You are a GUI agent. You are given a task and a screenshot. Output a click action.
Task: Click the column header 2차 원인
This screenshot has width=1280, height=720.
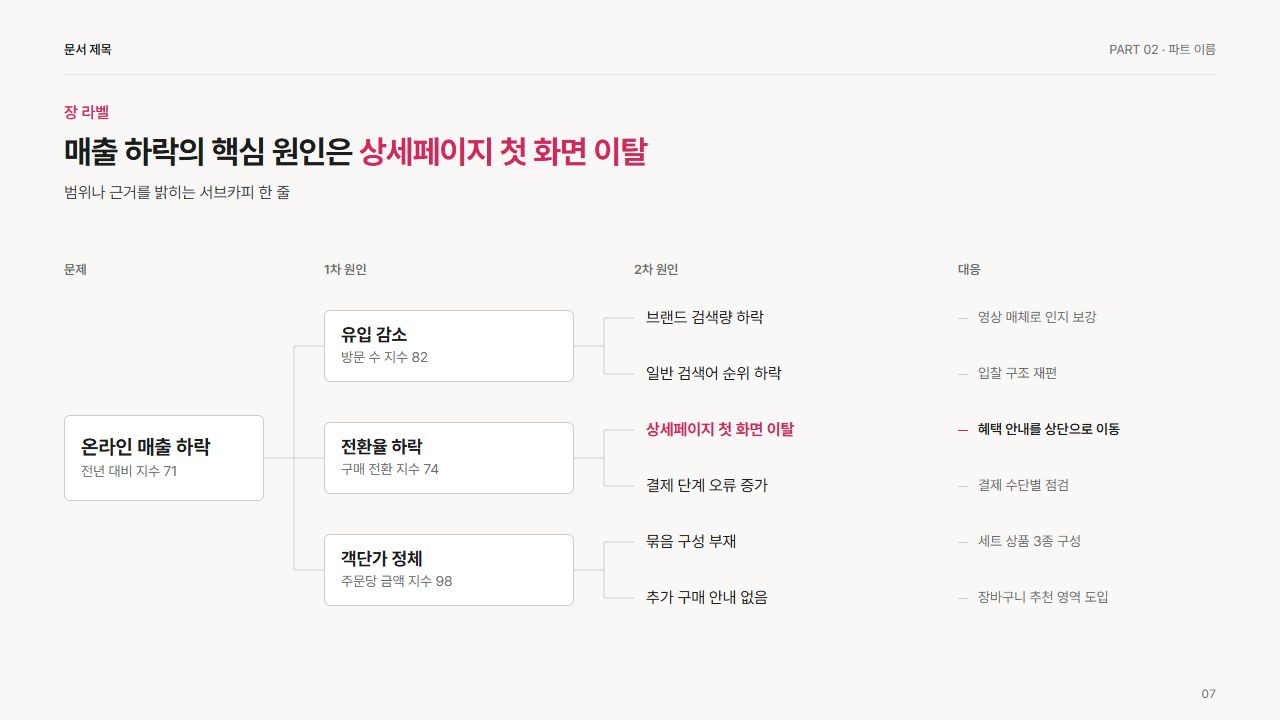coord(656,269)
